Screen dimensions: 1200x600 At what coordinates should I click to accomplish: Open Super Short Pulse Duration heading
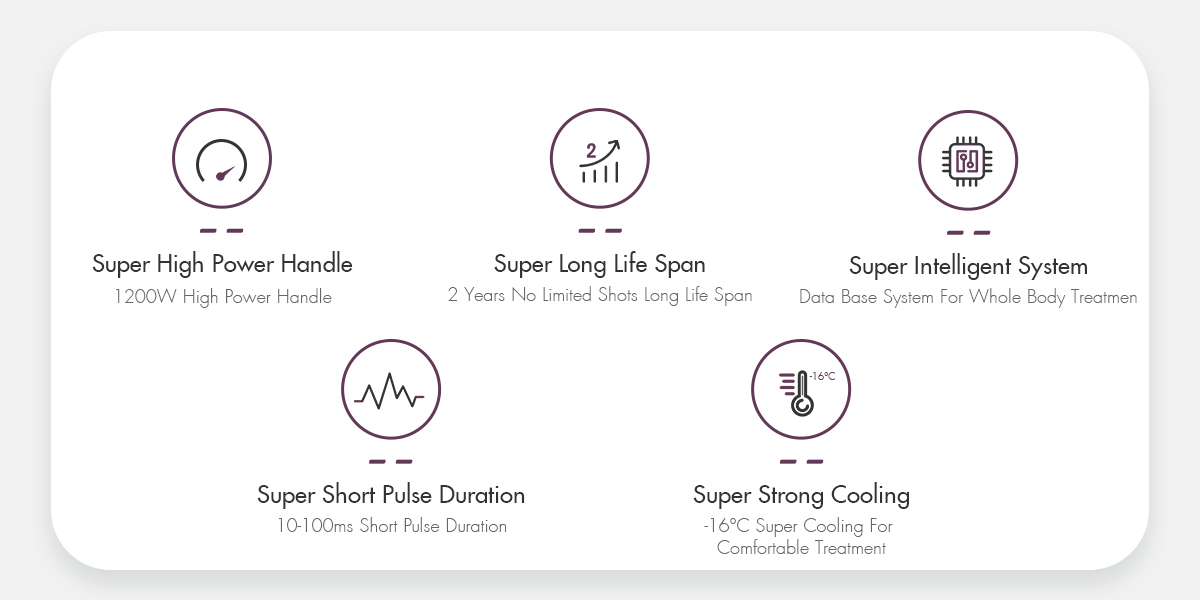391,495
